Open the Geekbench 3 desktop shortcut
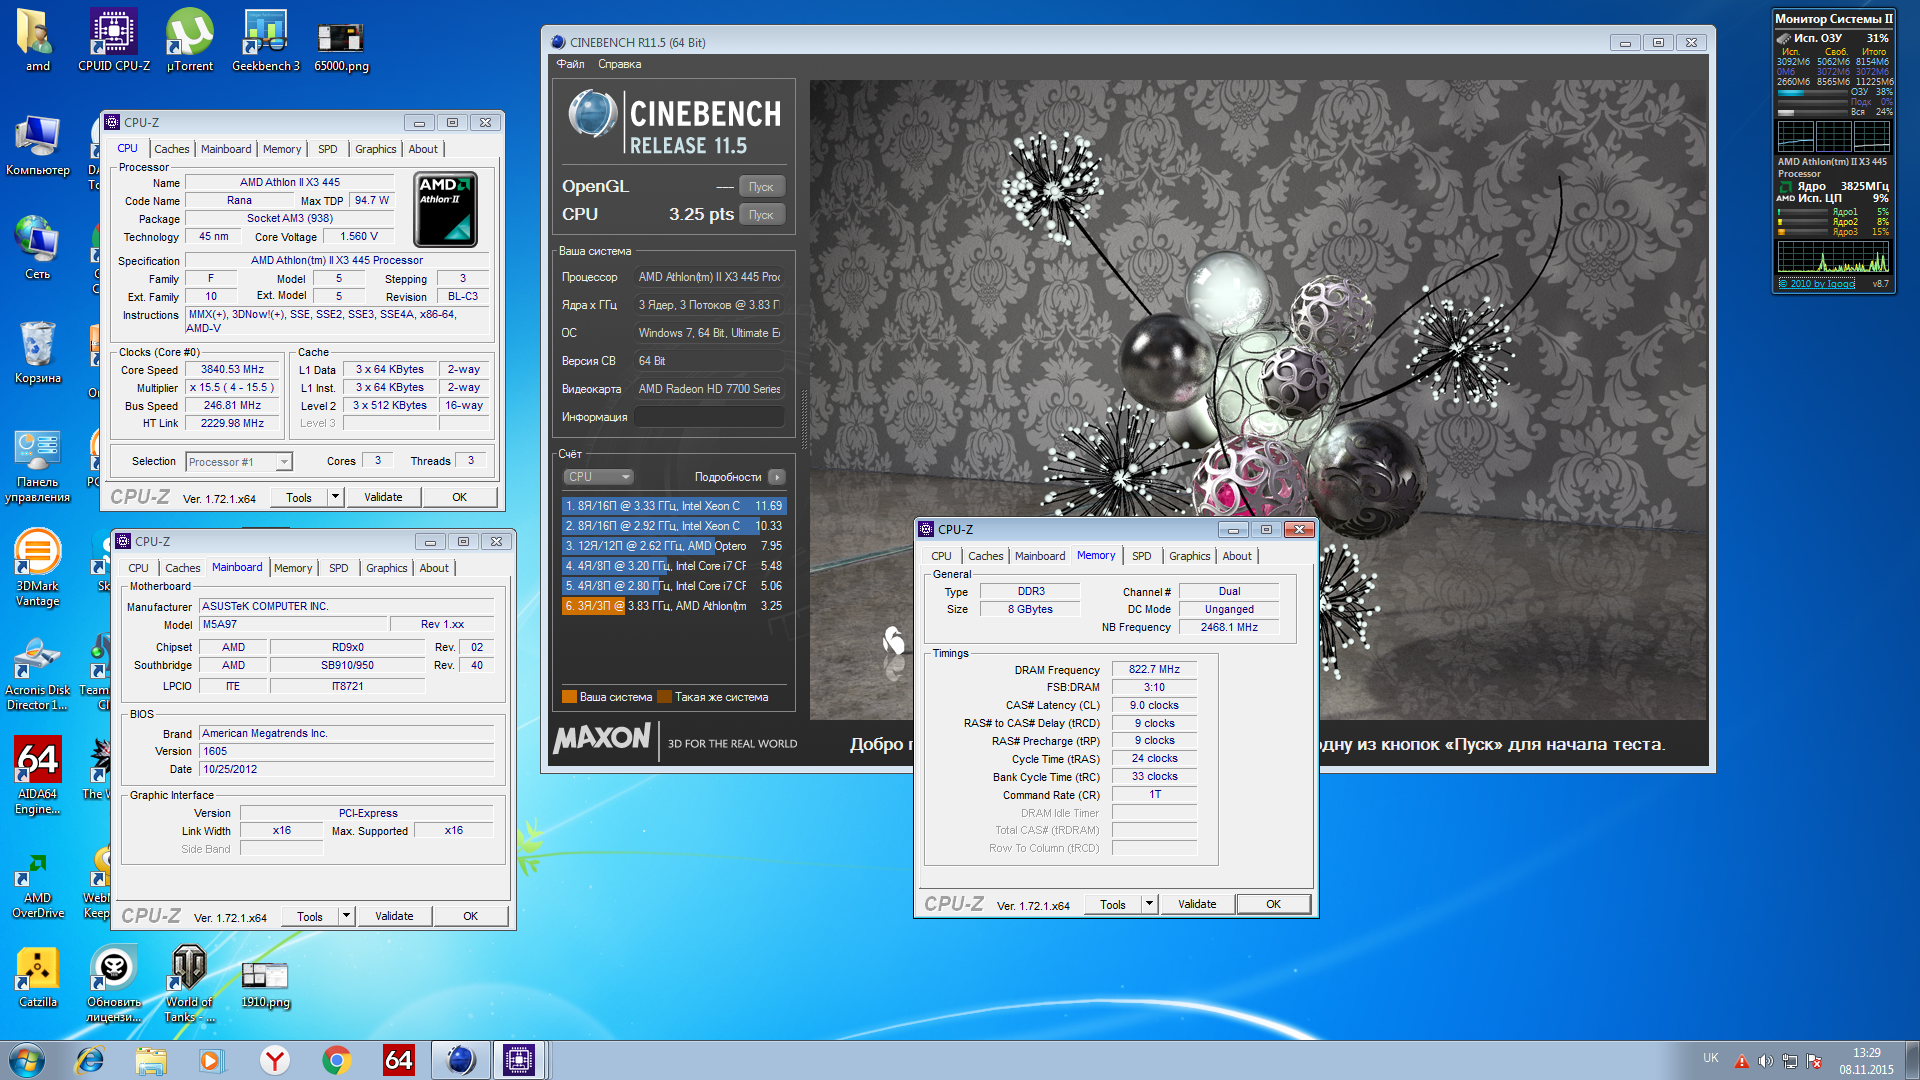Screen dimensions: 1920x1080 [266, 40]
